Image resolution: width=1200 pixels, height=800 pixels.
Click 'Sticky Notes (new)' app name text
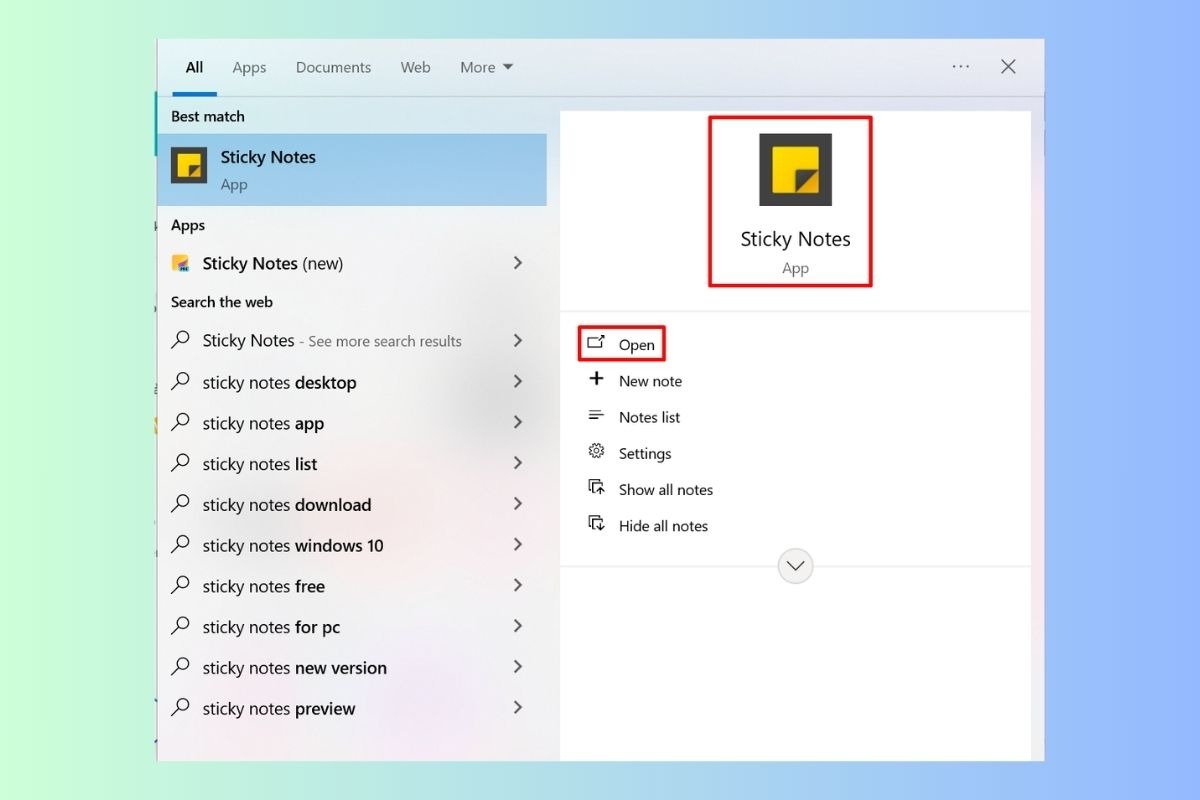click(272, 264)
